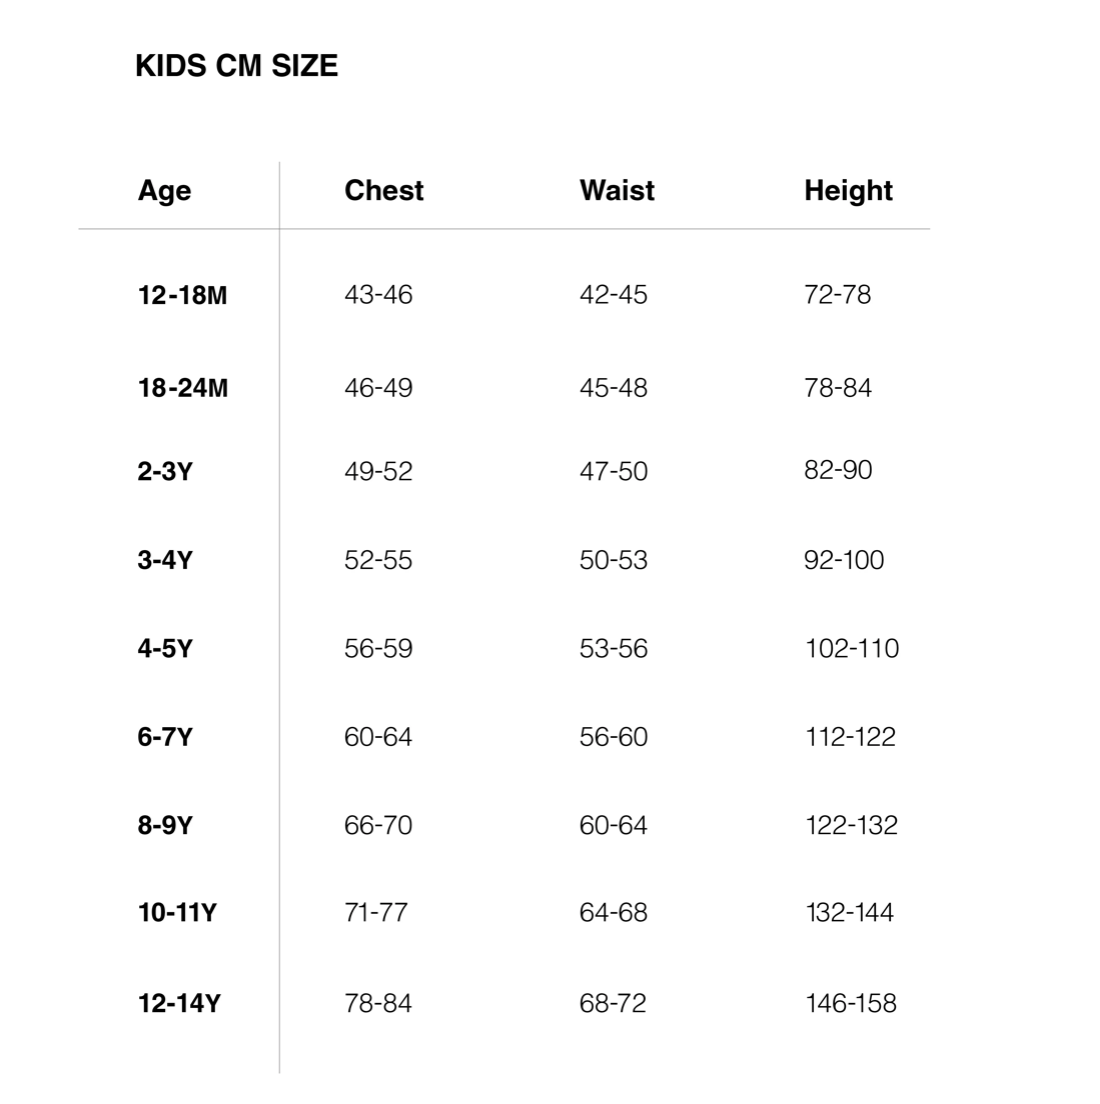Click chest value 71-77
Image resolution: width=1100 pixels, height=1104 pixels.
(x=375, y=912)
